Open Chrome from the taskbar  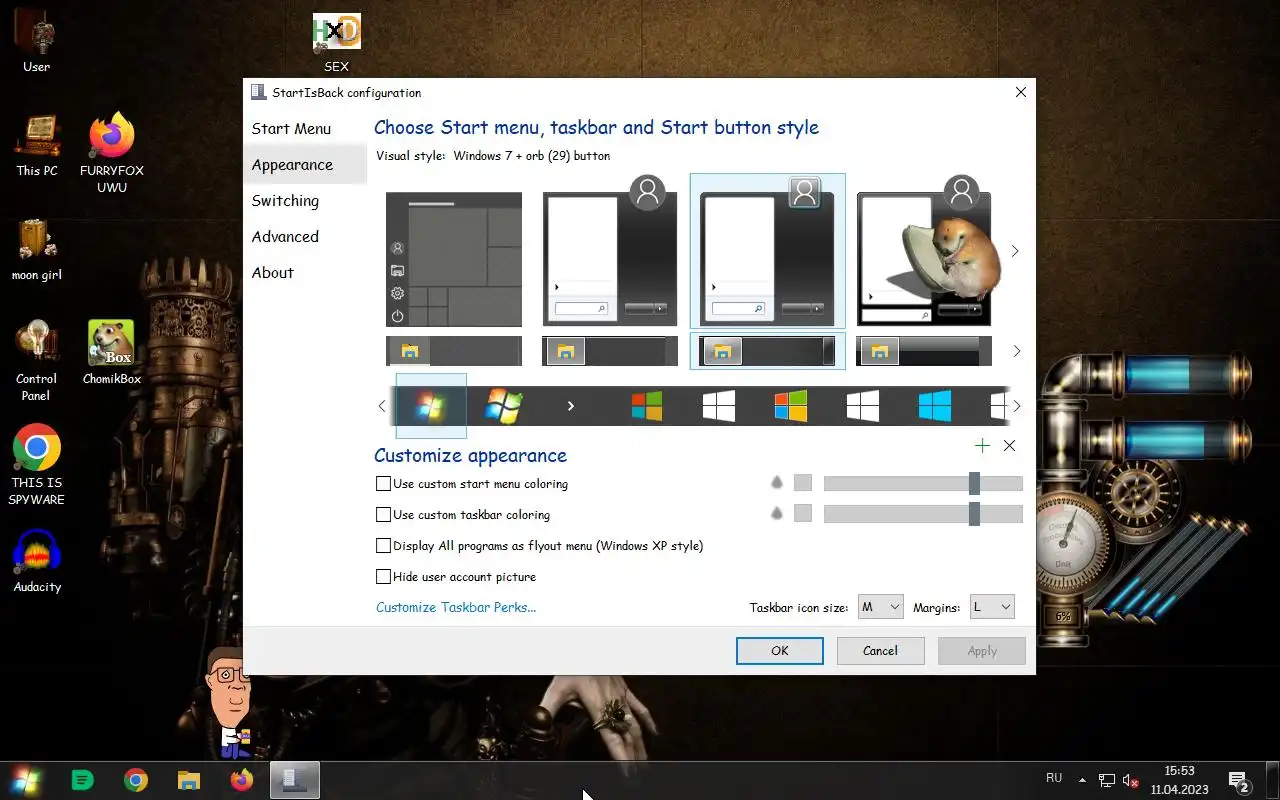136,780
